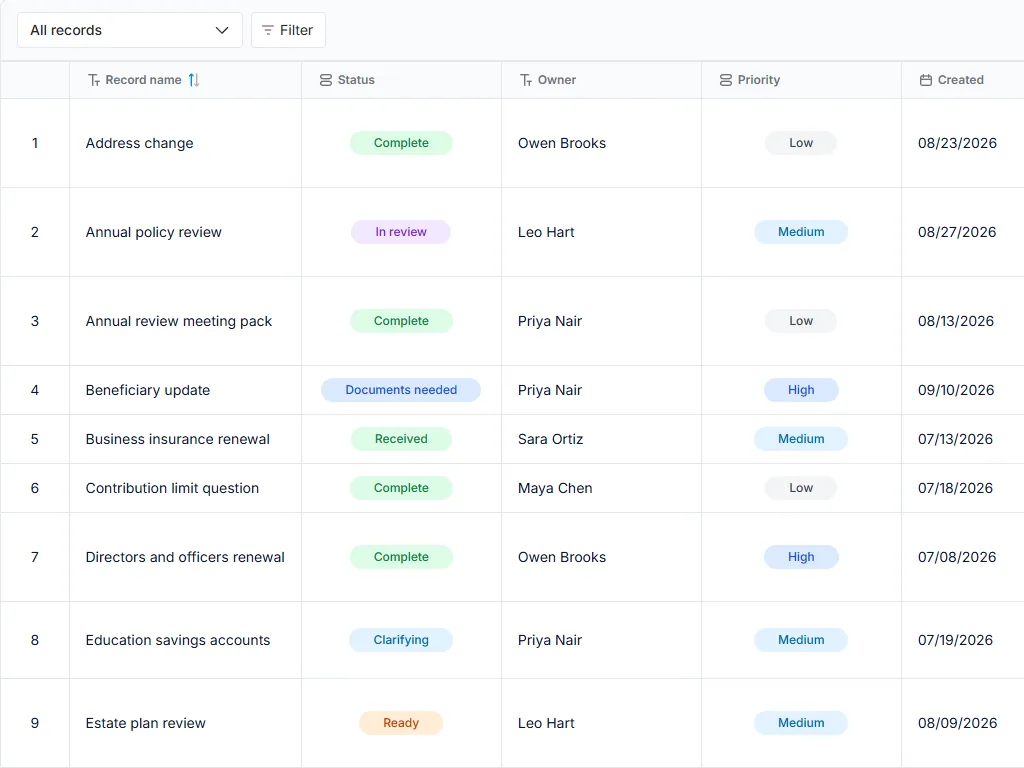Click the Ready status badge
Screen dimensions: 1024x768
401,723
